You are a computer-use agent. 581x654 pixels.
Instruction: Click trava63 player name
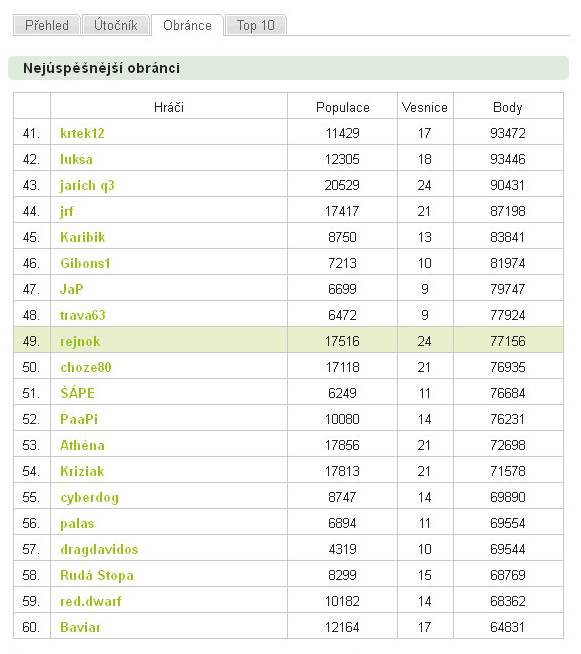click(x=83, y=315)
